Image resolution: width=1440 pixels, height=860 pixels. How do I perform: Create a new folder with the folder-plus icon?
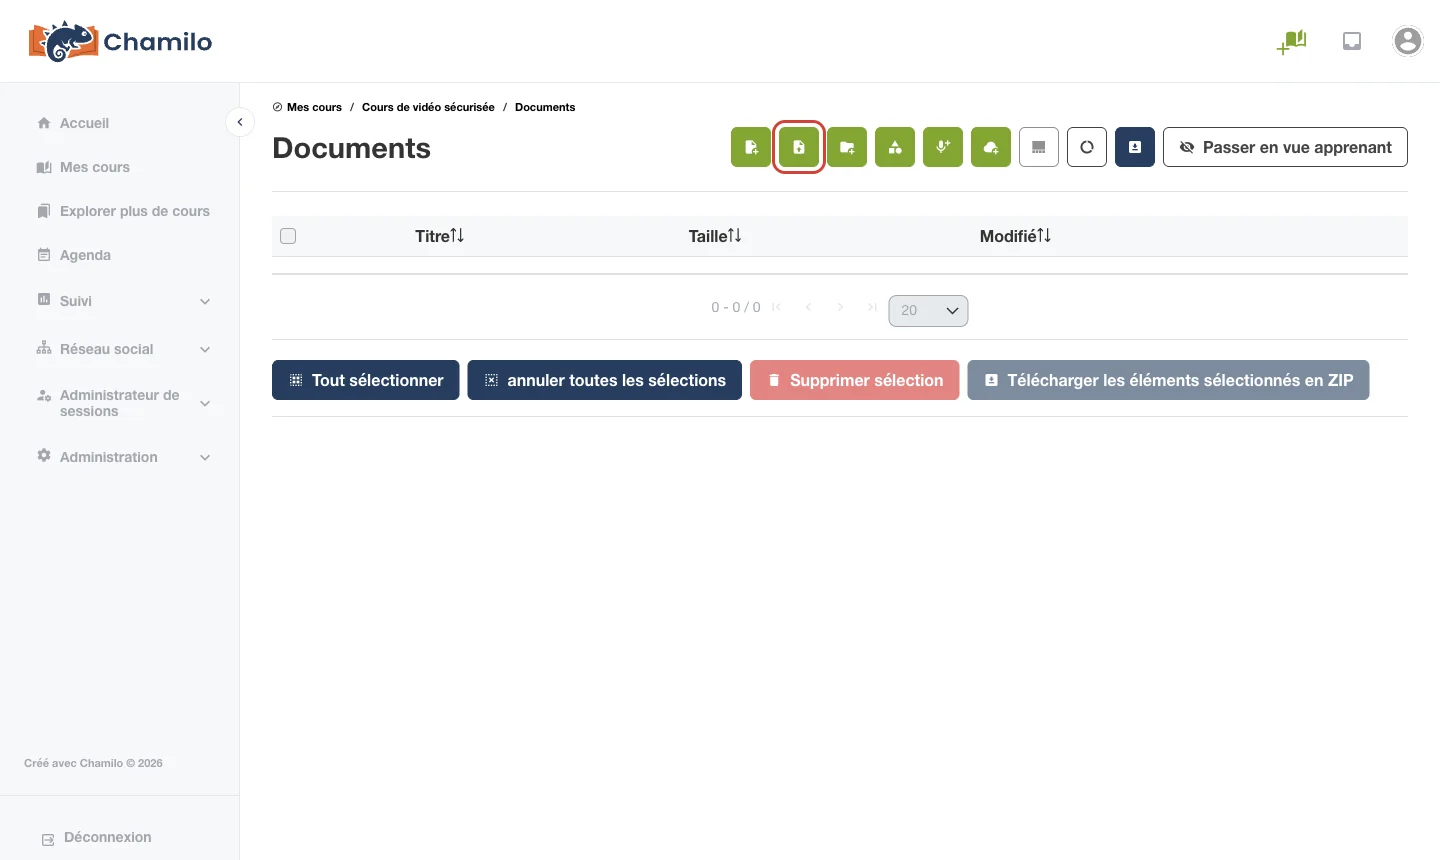(x=847, y=147)
